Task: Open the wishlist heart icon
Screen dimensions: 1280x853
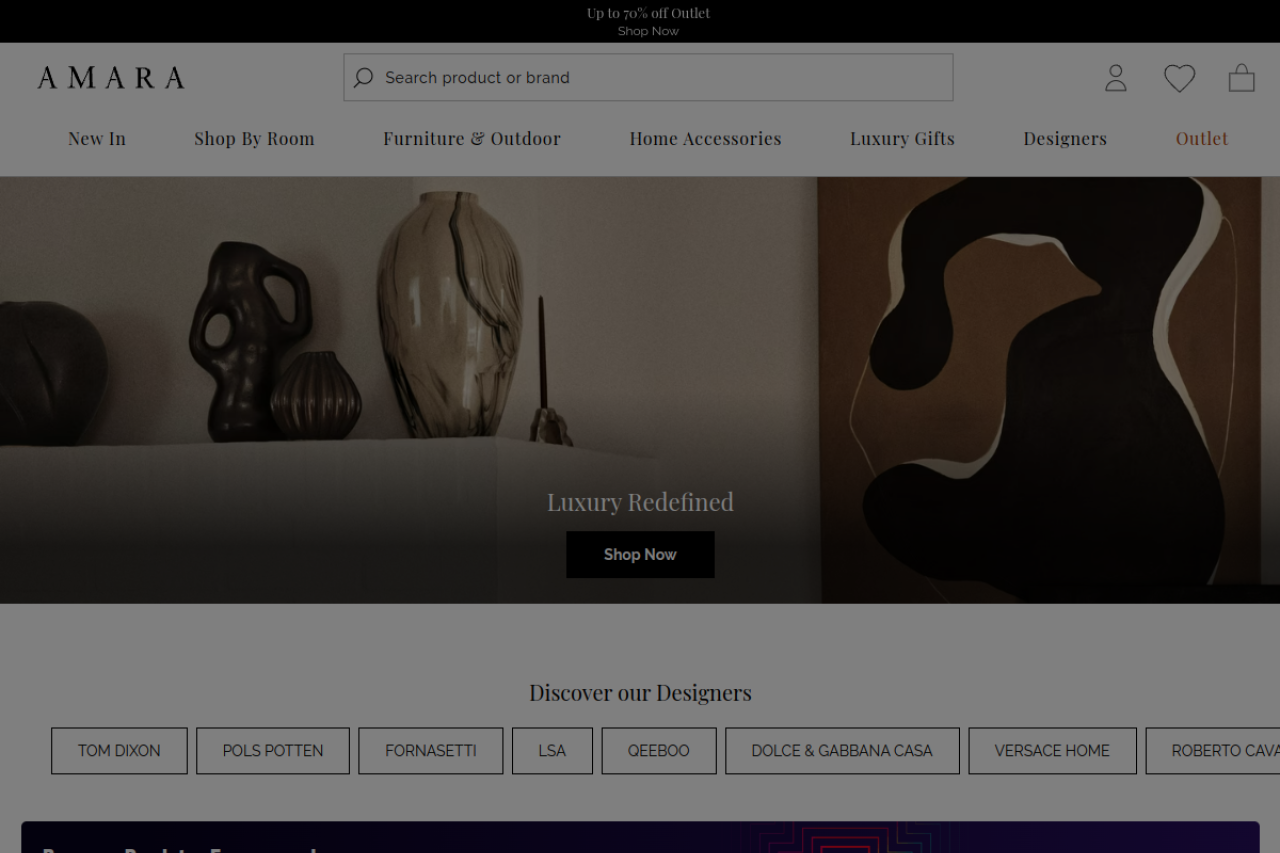Action: click(x=1179, y=78)
